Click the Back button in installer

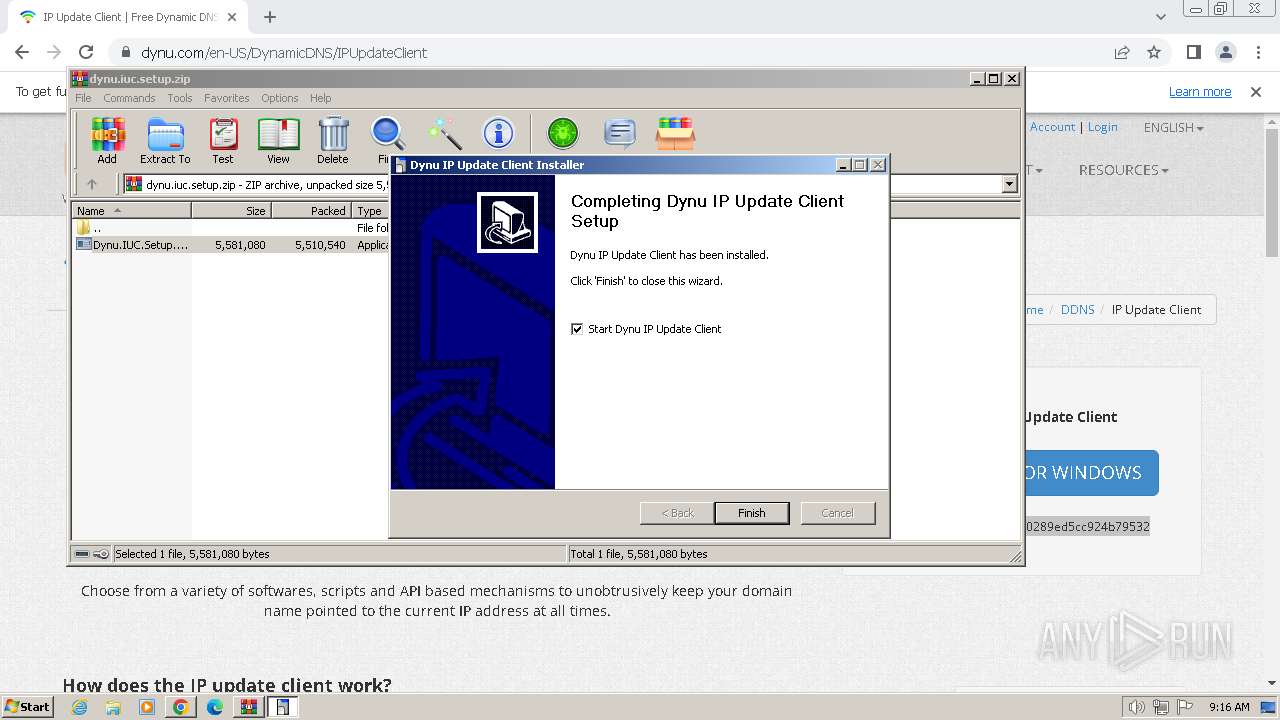click(x=677, y=513)
